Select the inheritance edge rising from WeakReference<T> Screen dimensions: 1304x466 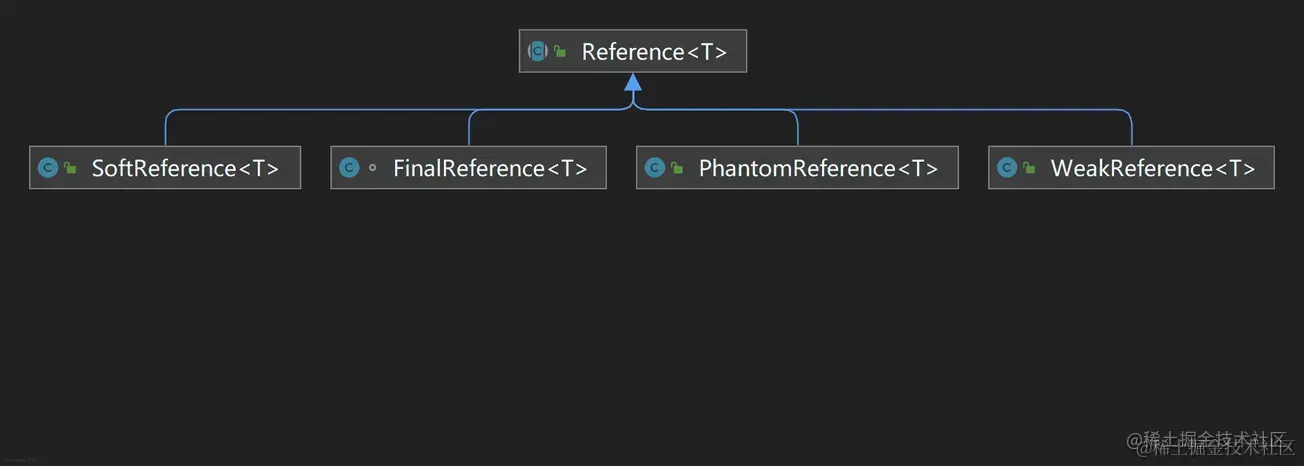click(x=1132, y=130)
